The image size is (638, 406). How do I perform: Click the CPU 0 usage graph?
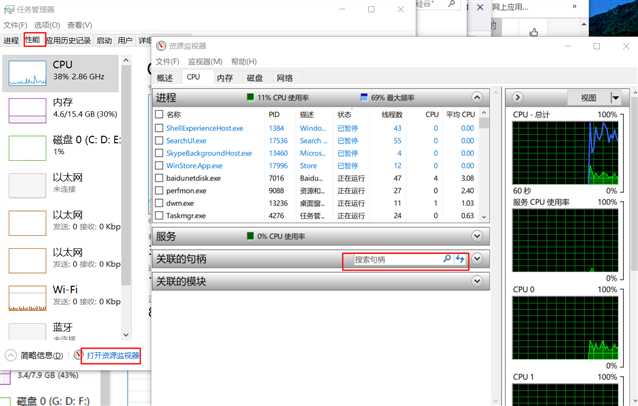point(565,328)
